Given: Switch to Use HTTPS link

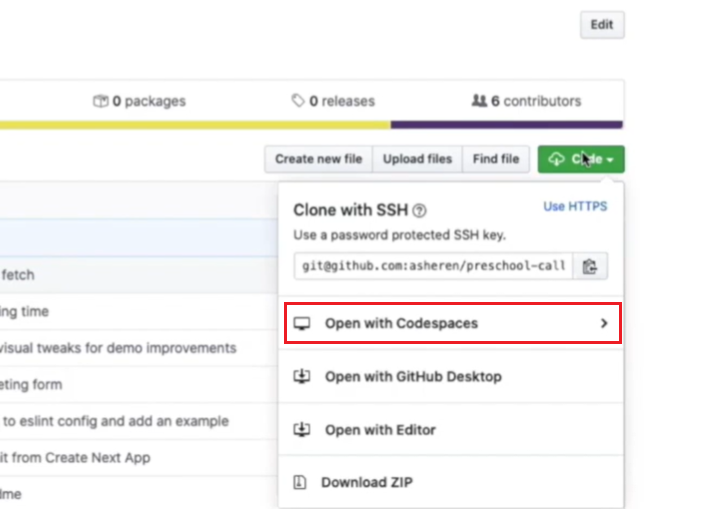Looking at the screenshot, I should [575, 207].
